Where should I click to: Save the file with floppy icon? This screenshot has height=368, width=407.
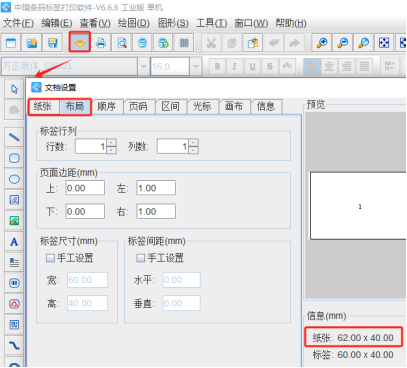[x=53, y=43]
